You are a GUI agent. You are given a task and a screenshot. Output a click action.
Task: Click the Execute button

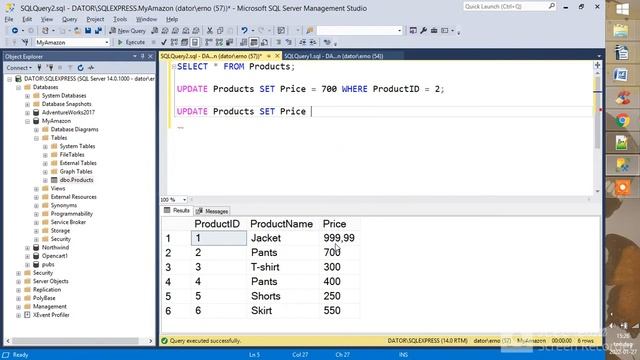[x=131, y=42]
